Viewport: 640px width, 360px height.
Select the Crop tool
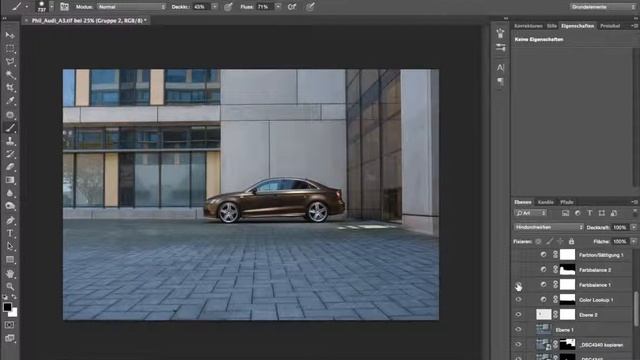10,87
